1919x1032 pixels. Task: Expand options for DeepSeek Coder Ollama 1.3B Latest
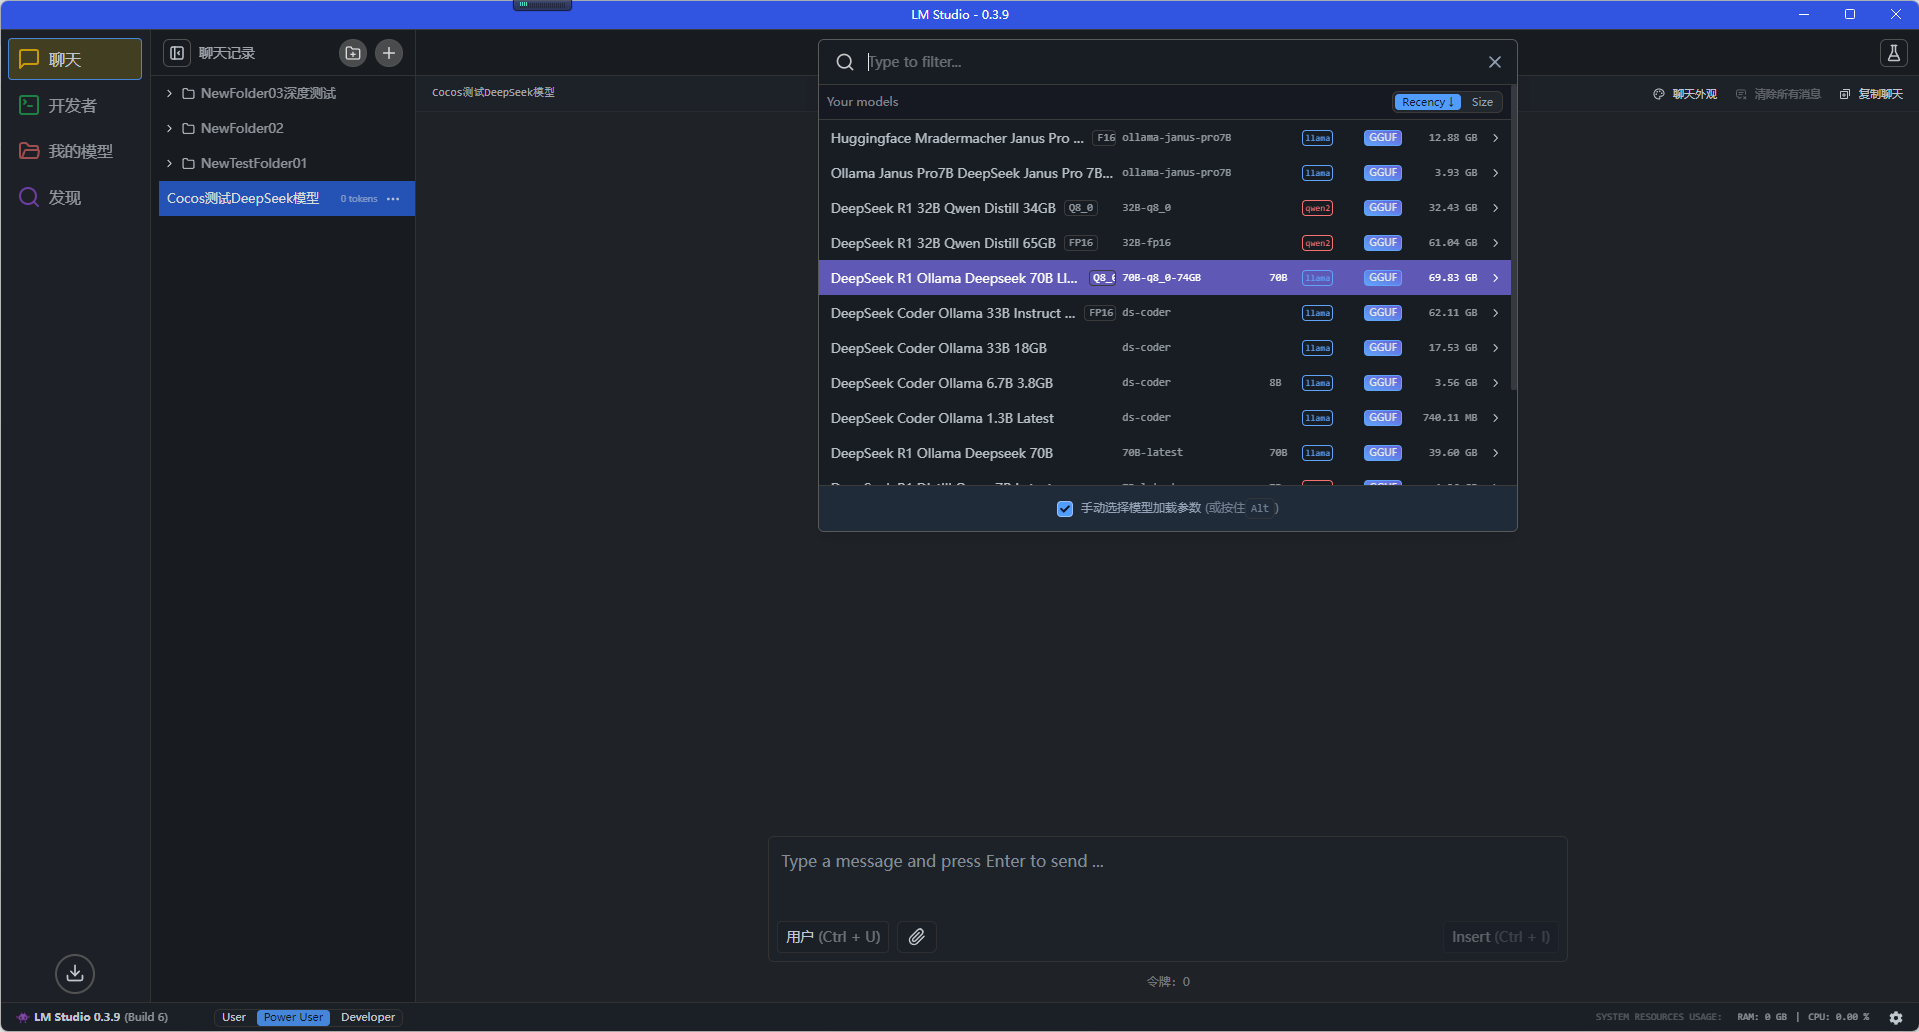point(1495,418)
